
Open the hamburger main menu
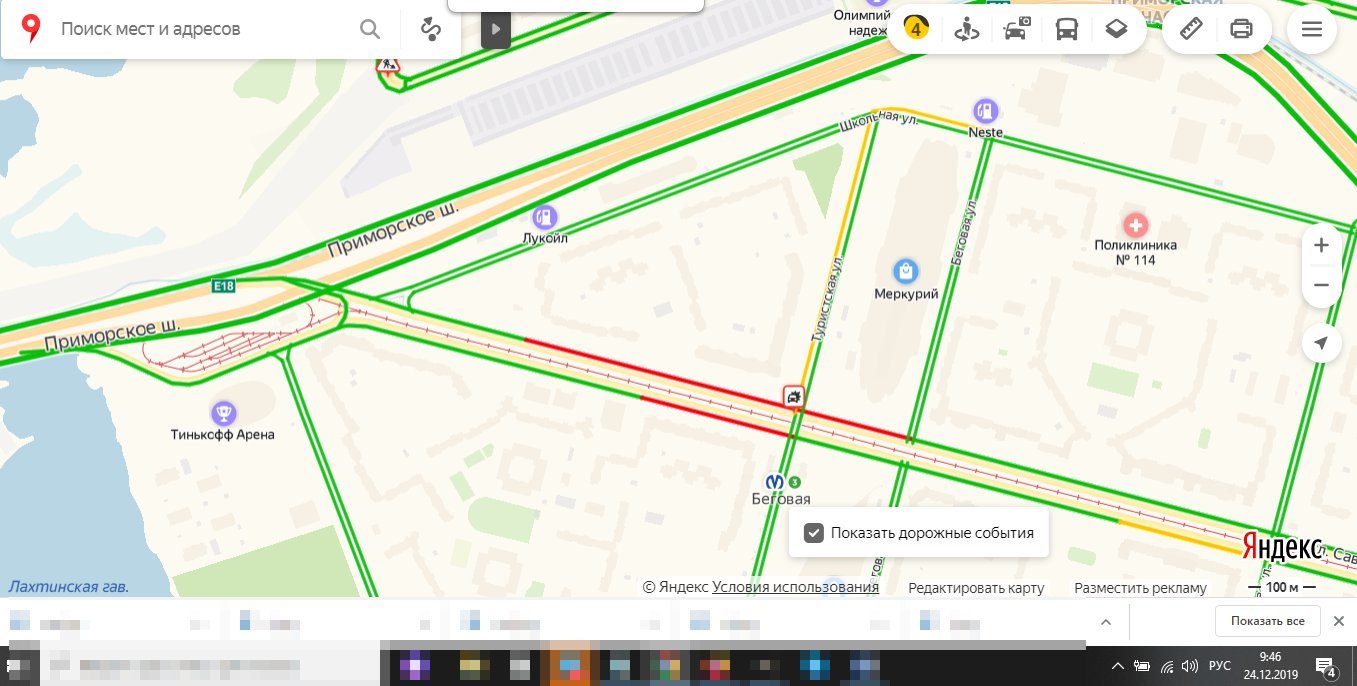[1312, 29]
